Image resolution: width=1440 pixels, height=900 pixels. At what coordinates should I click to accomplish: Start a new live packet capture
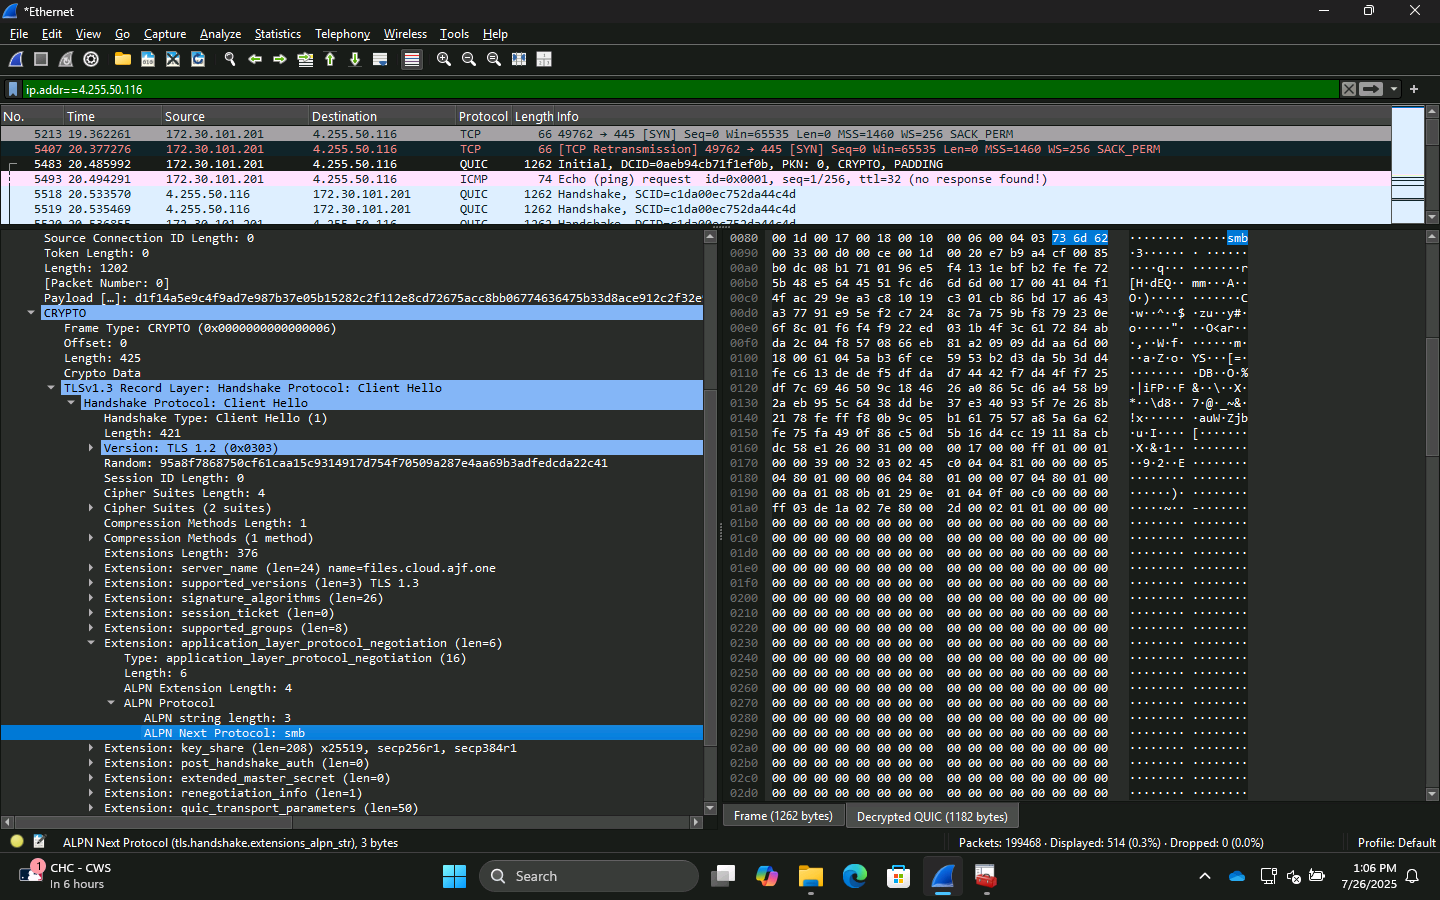coord(14,59)
